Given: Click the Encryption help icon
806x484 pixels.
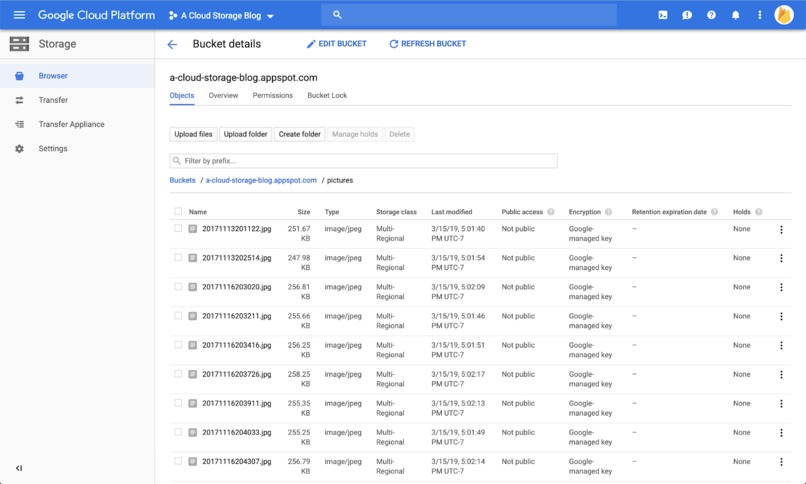Looking at the screenshot, I should coord(608,212).
